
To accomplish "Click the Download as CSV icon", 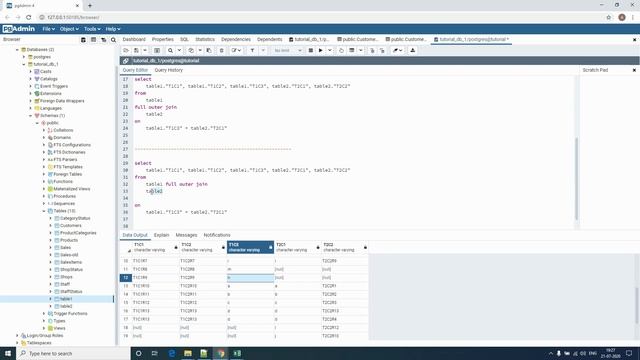I will 413,50.
